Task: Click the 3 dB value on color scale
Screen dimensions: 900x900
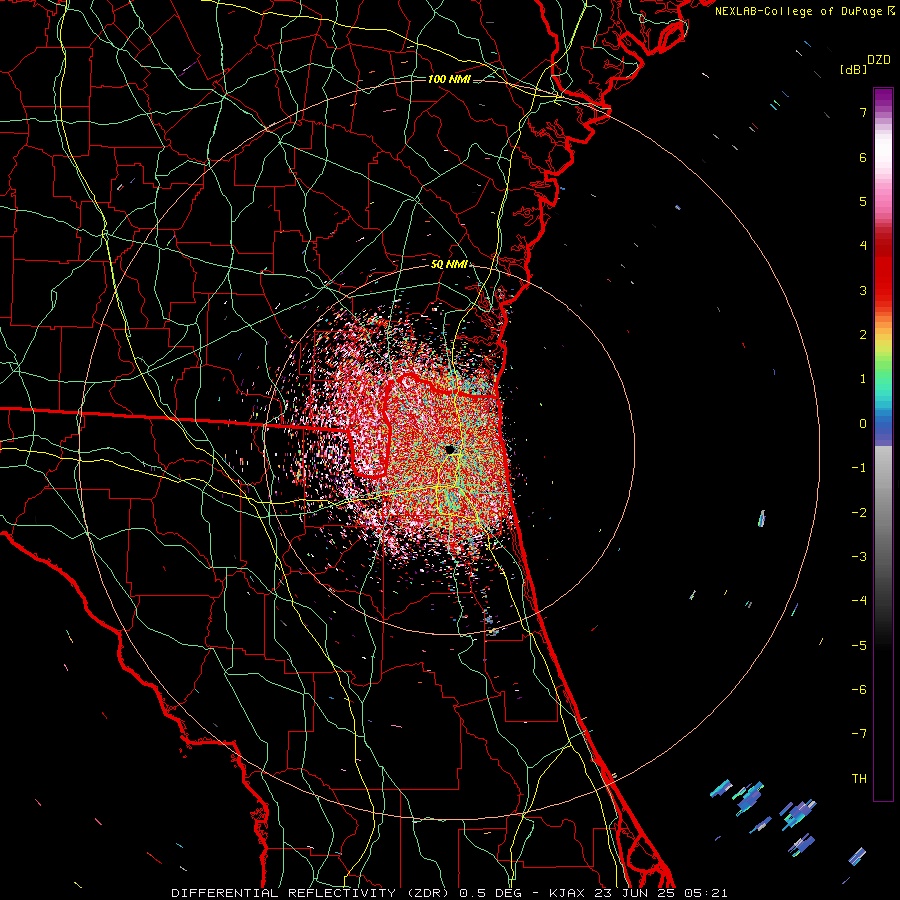Action: click(x=863, y=290)
